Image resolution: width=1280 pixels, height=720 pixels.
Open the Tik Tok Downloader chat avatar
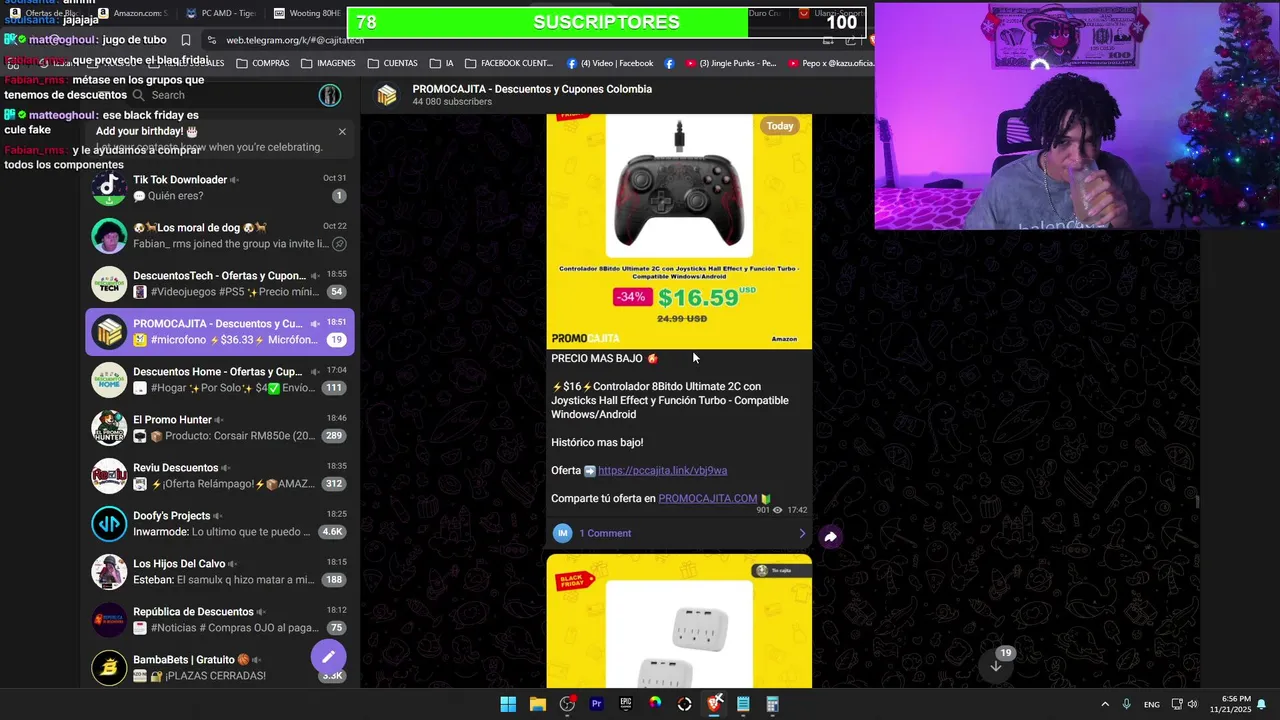pos(109,188)
